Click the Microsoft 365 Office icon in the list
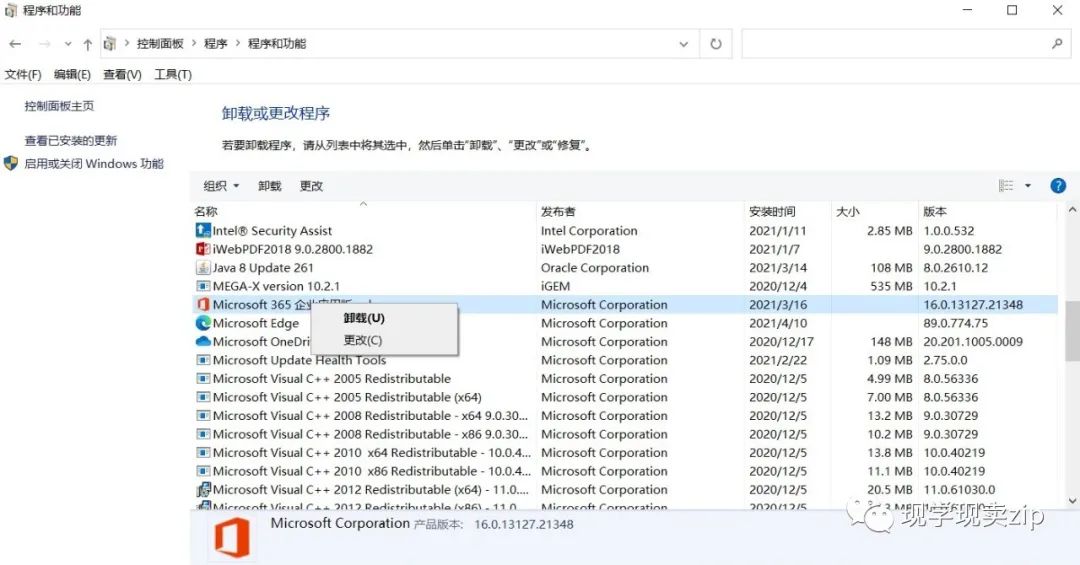 click(203, 305)
